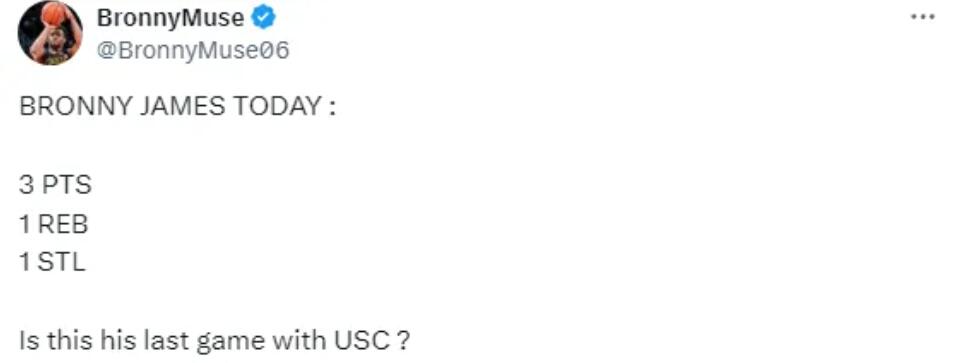Select the '1 REB' stat line
Viewport: 957px width, 363px height.
54,224
